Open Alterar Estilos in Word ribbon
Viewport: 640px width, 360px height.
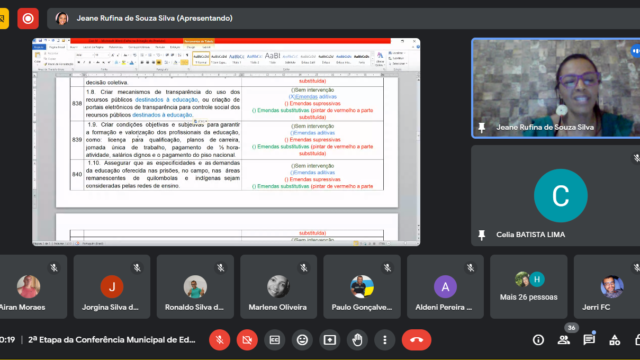coord(380,59)
